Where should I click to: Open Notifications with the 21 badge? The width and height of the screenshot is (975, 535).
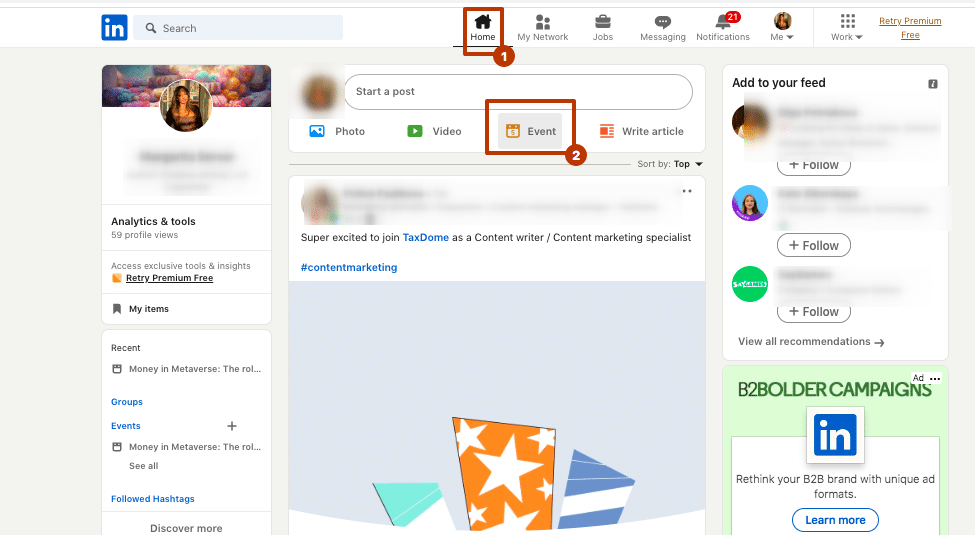click(x=723, y=29)
